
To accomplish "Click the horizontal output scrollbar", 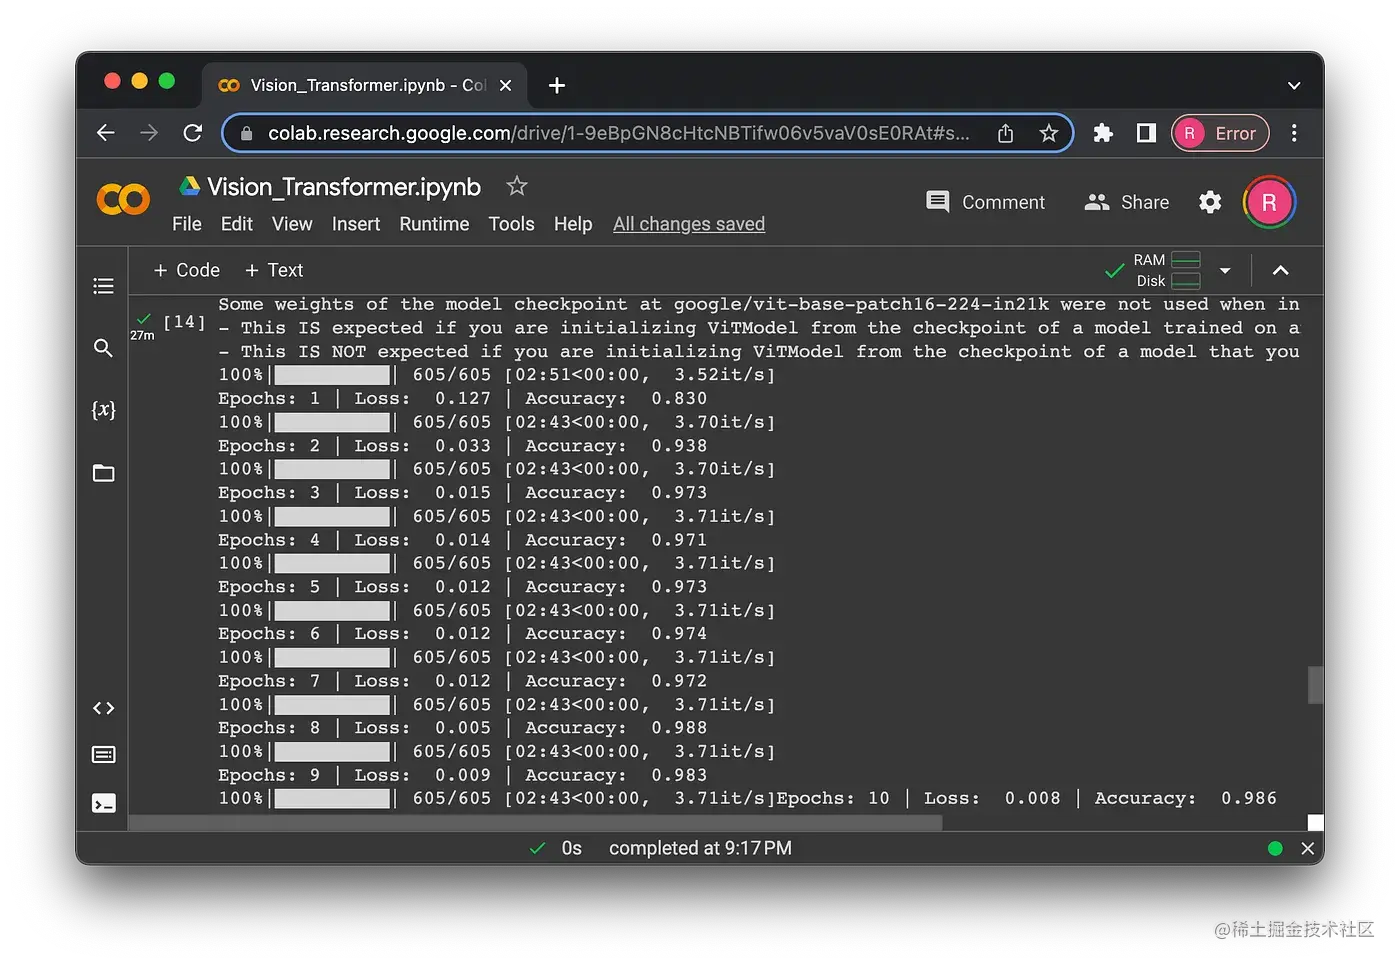I will click(535, 823).
